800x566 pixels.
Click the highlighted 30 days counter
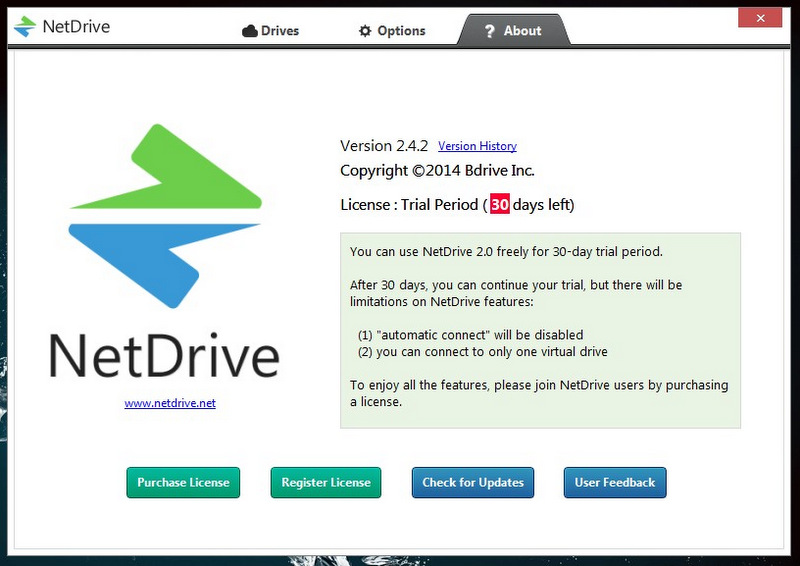499,204
